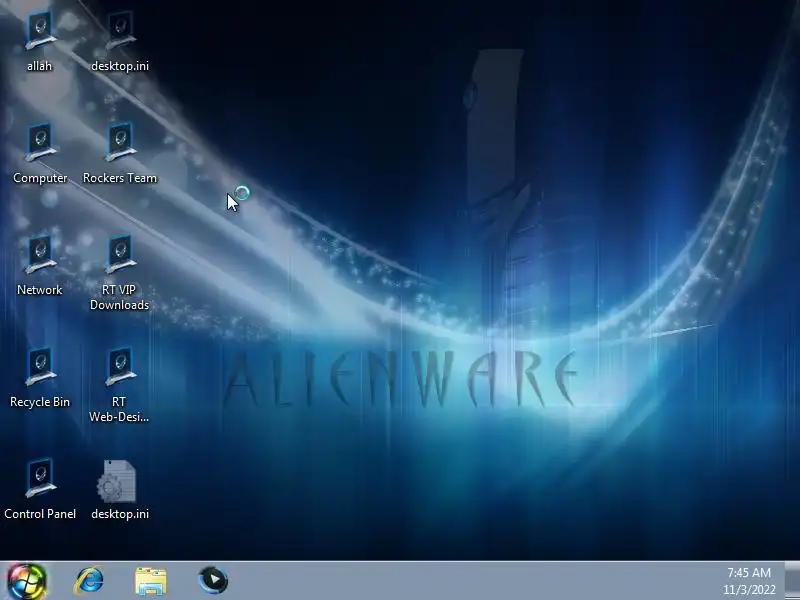Select the RT Web-Desi... shortcut icon

(120, 385)
